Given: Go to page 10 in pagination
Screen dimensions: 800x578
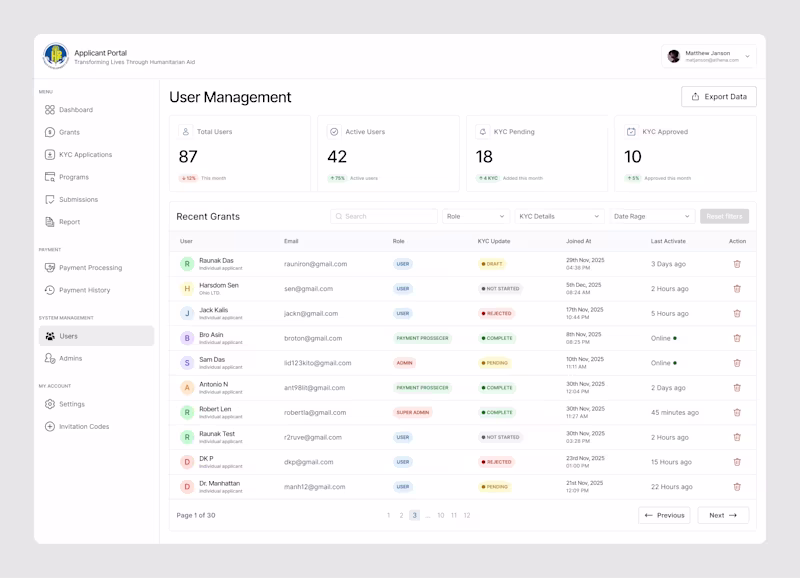Looking at the screenshot, I should (x=441, y=515).
